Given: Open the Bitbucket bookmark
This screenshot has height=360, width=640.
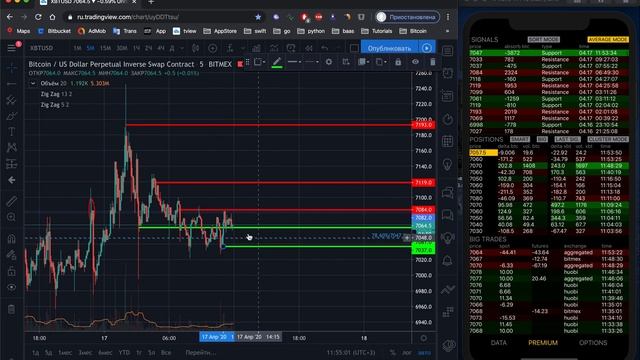Looking at the screenshot, I should [x=54, y=31].
